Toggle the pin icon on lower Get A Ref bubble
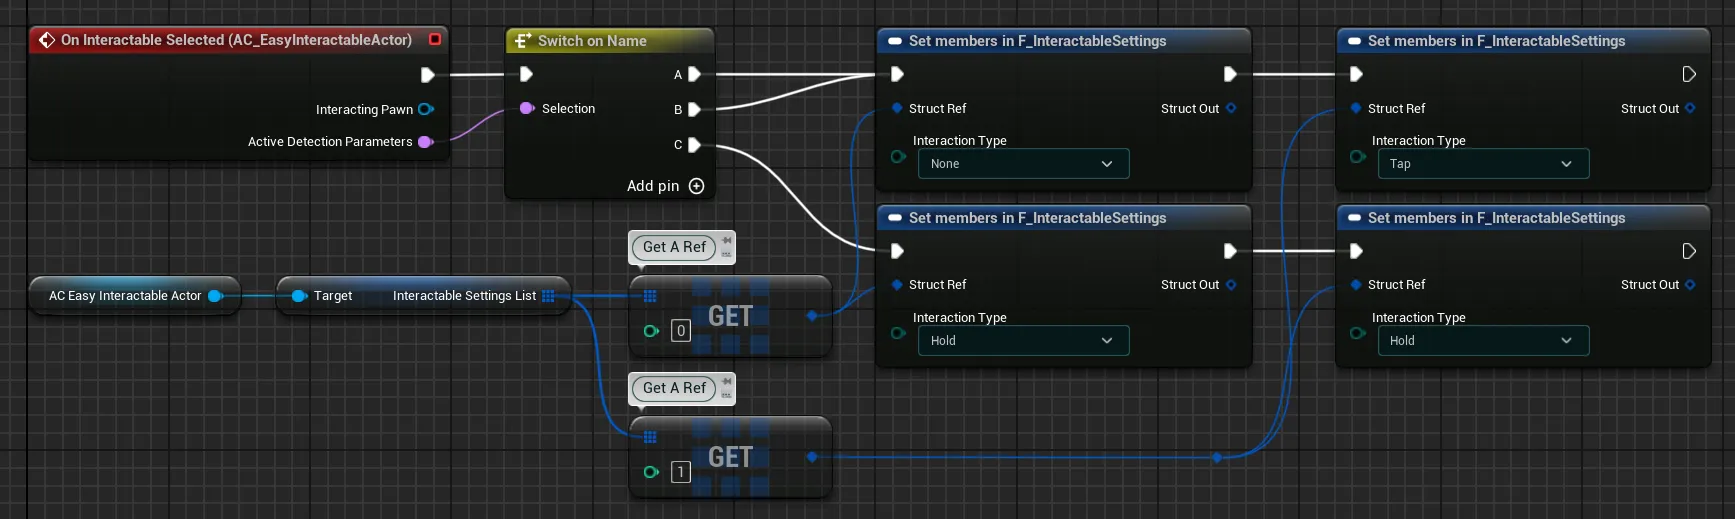 tap(727, 381)
